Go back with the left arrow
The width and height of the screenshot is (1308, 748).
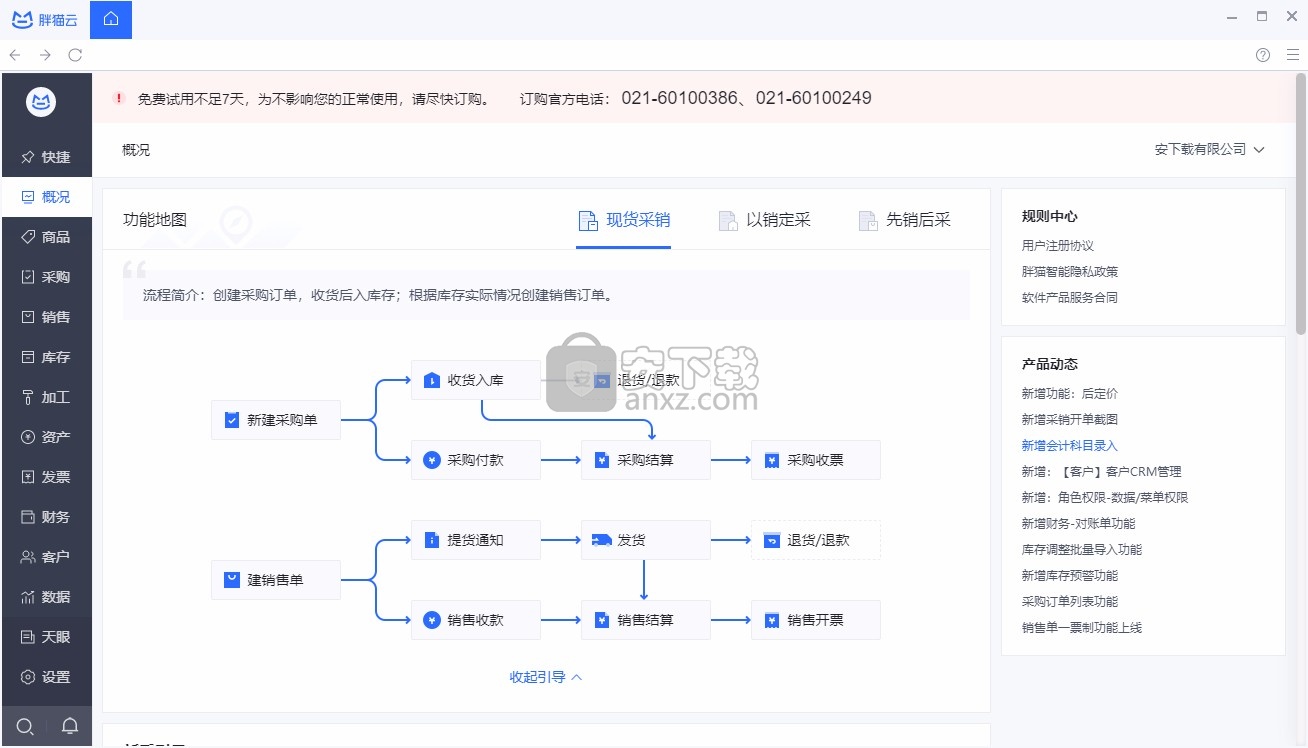tap(15, 55)
